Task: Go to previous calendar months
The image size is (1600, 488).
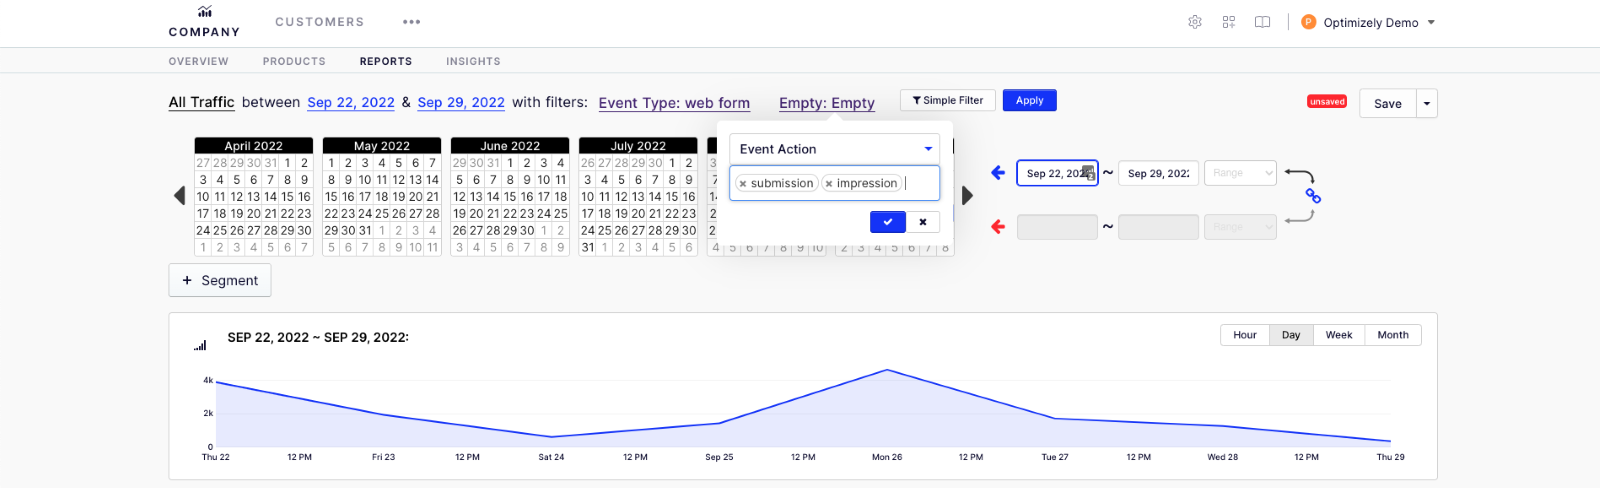Action: [180, 195]
